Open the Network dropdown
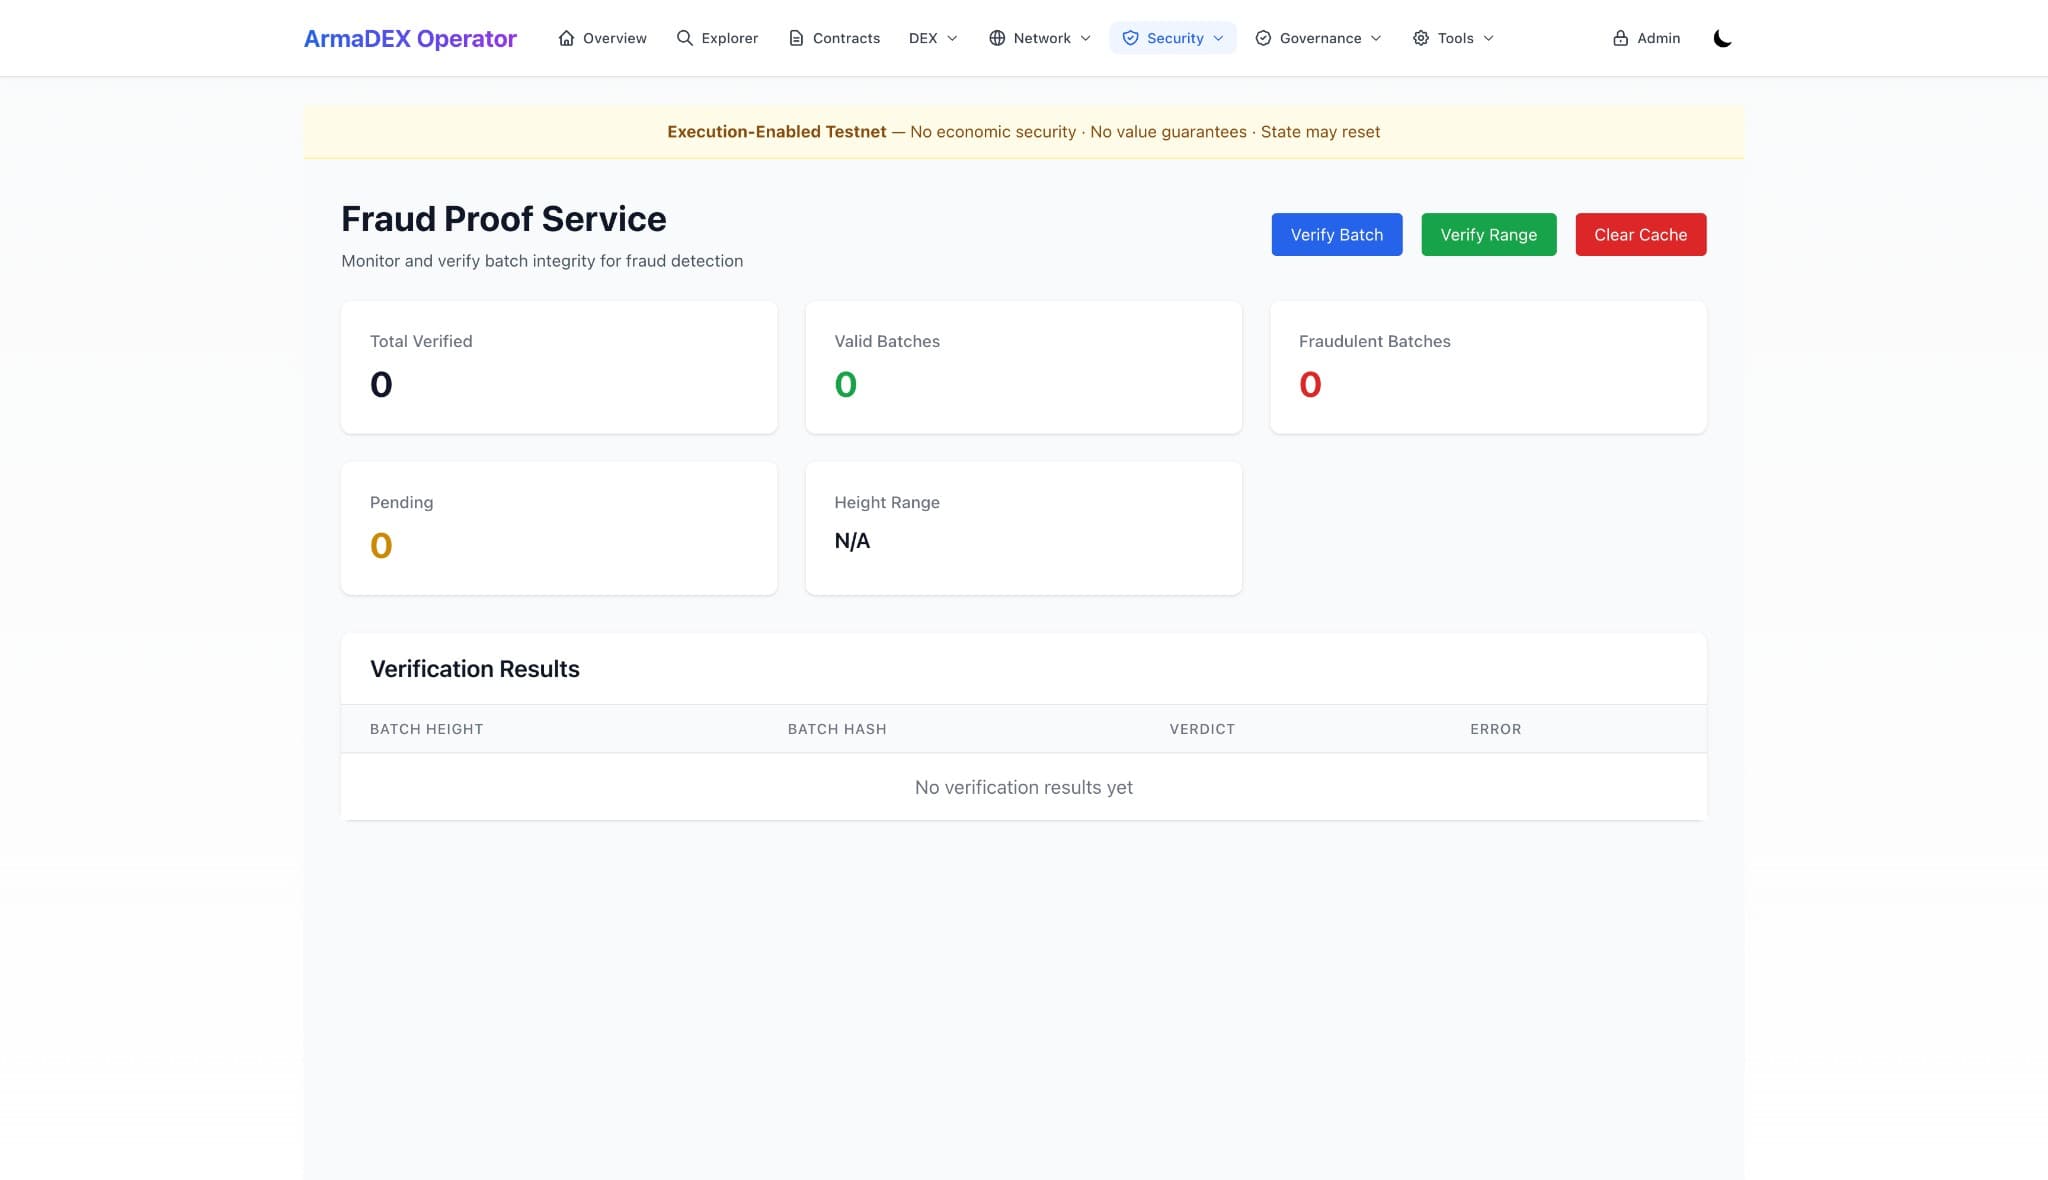The image size is (2048, 1180). point(1040,37)
